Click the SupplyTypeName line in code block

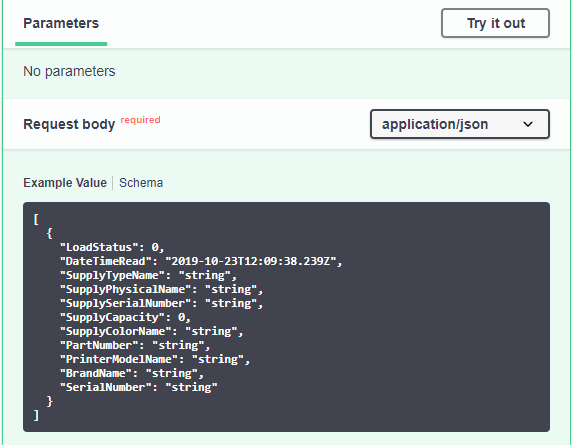[x=148, y=275]
